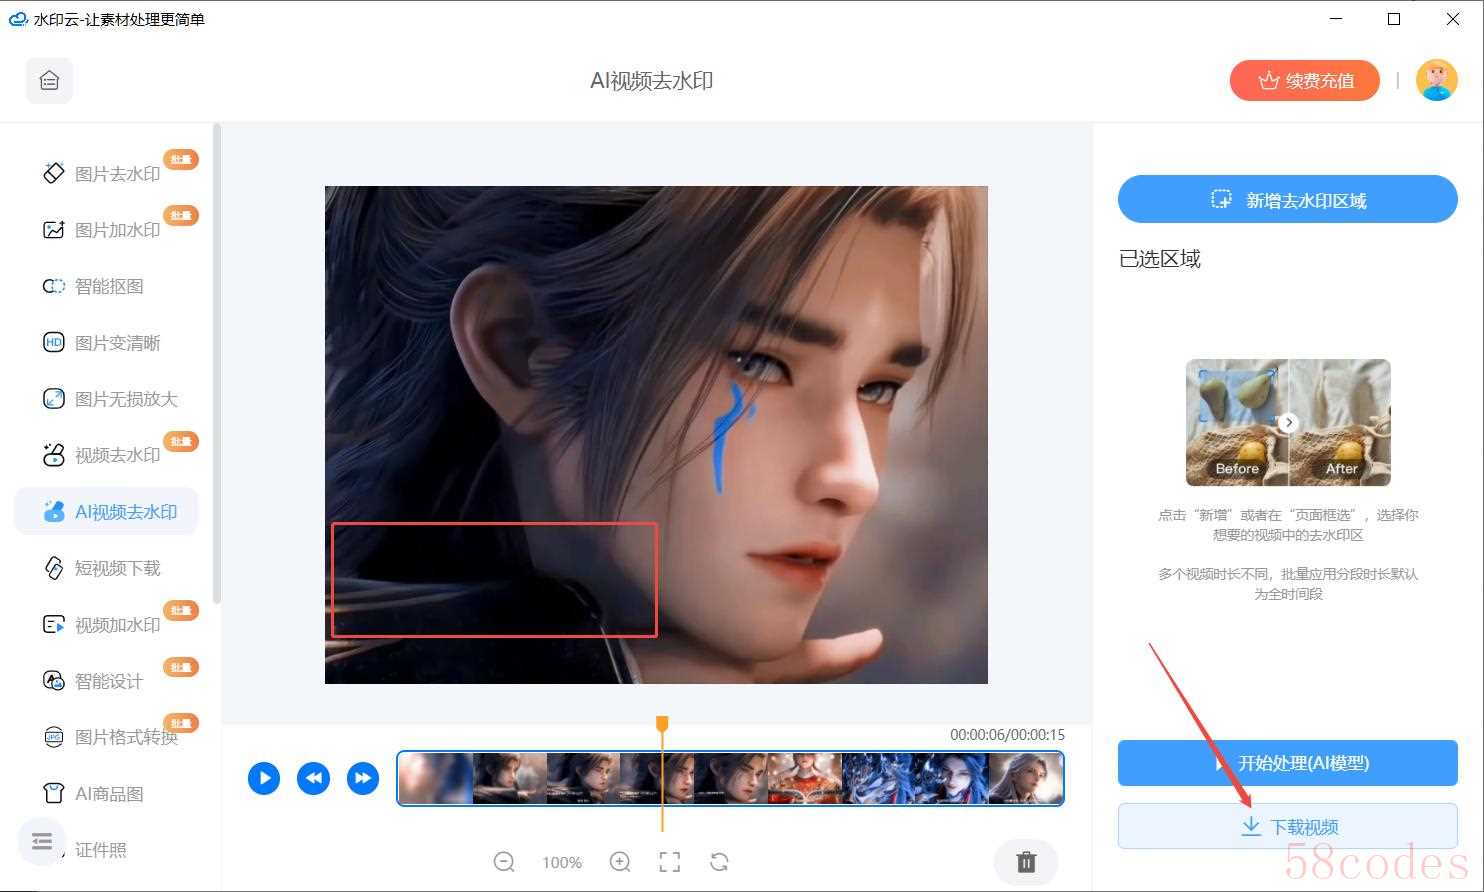
Task: Click the fit-to-screen icon
Action: point(670,862)
